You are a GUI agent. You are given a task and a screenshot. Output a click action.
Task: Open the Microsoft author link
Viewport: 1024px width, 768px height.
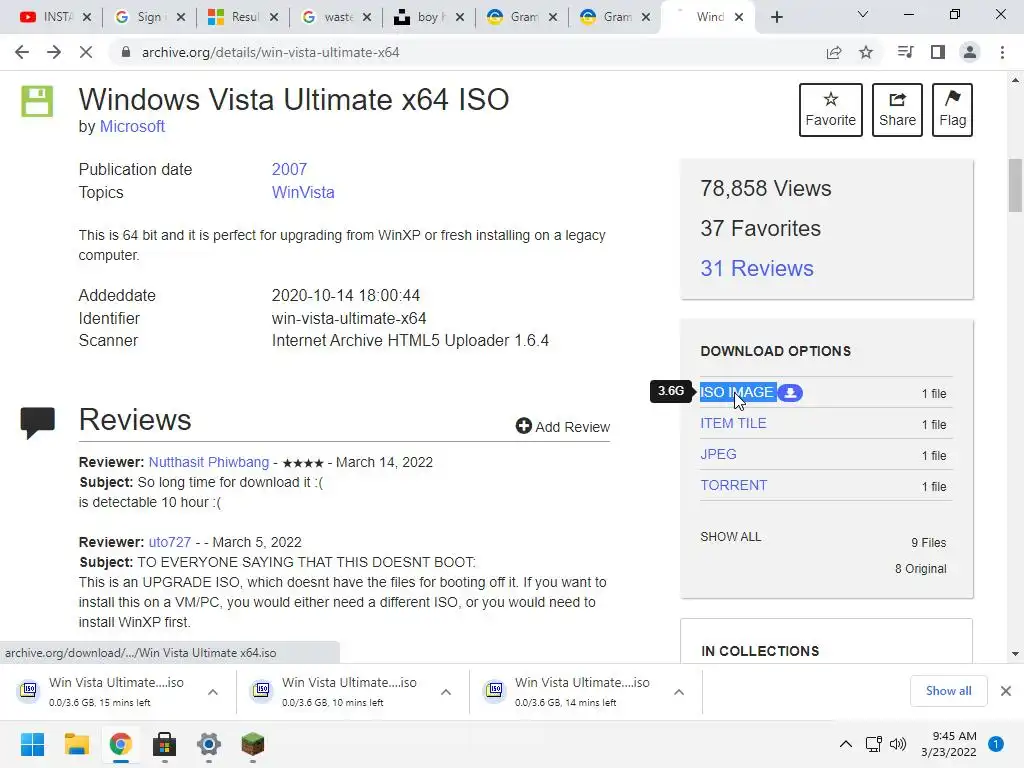click(132, 127)
